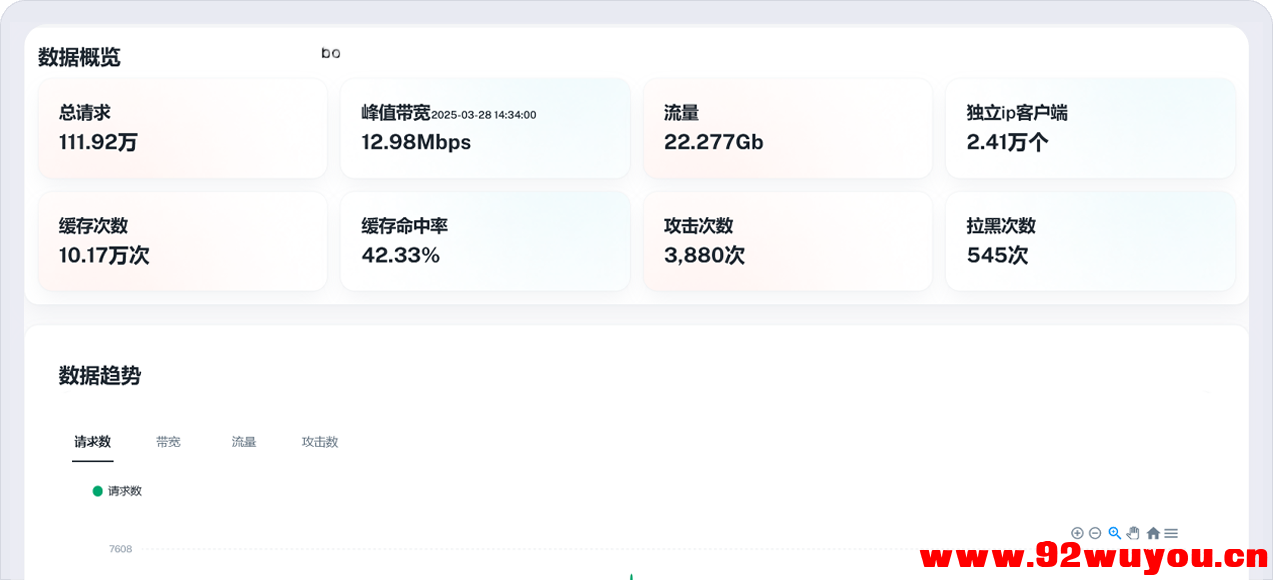Open the 流量 trend tab
1273x580 pixels.
click(x=244, y=442)
